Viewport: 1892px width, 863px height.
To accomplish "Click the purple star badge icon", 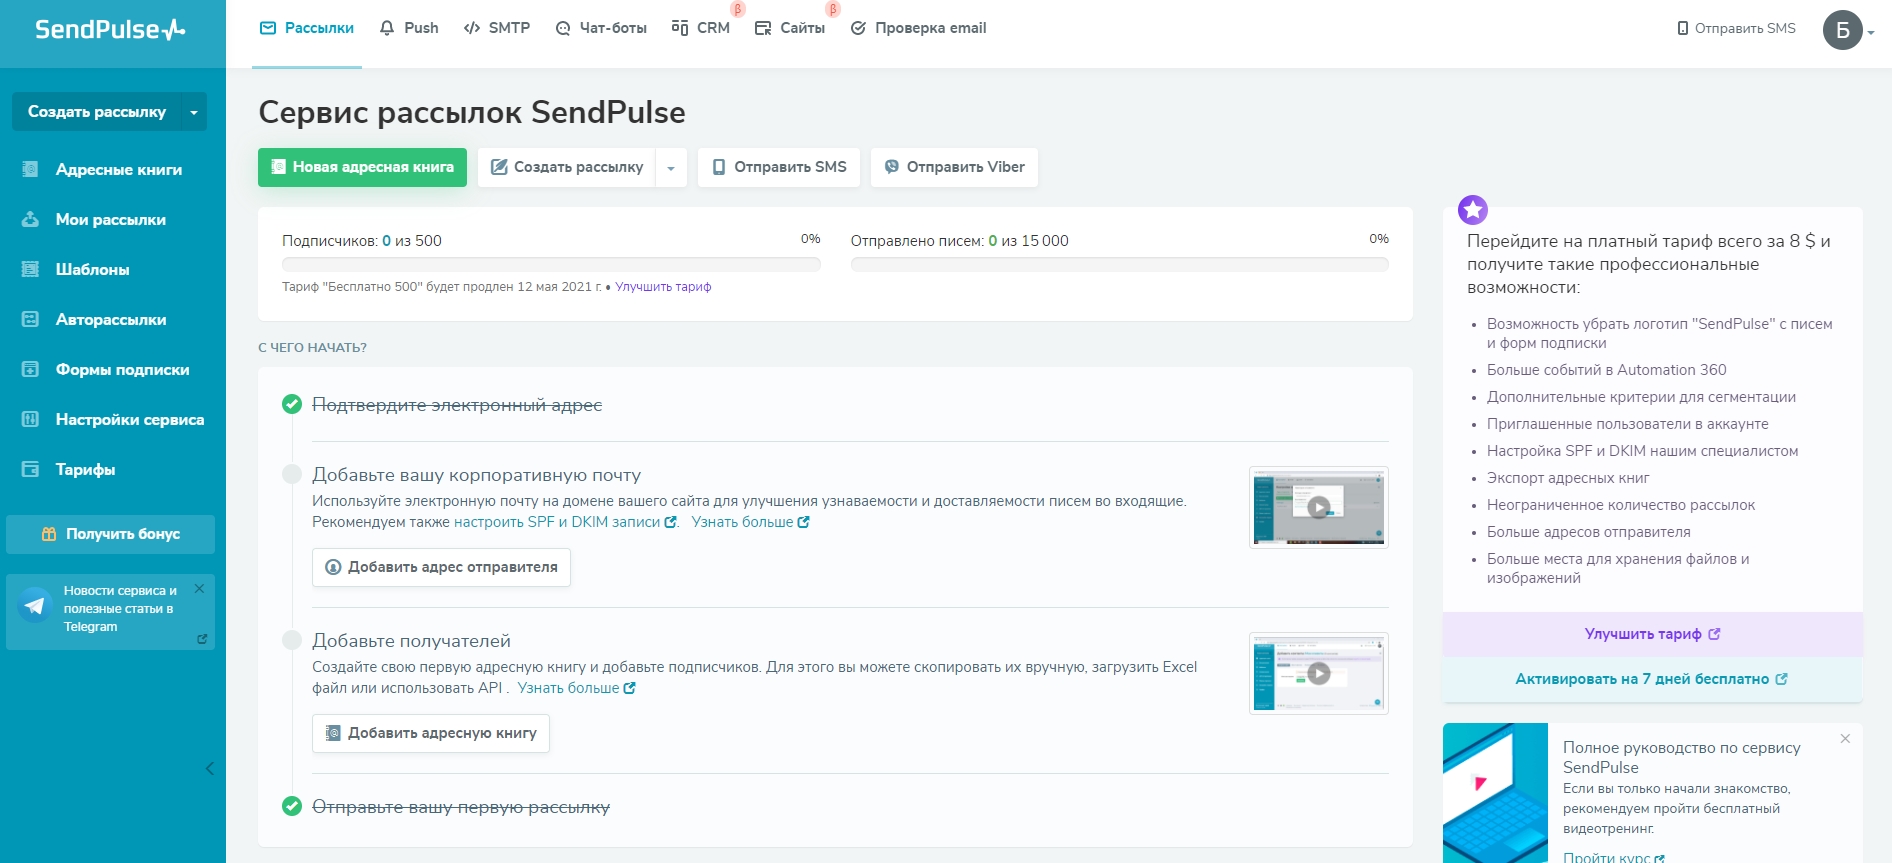I will point(1473,210).
